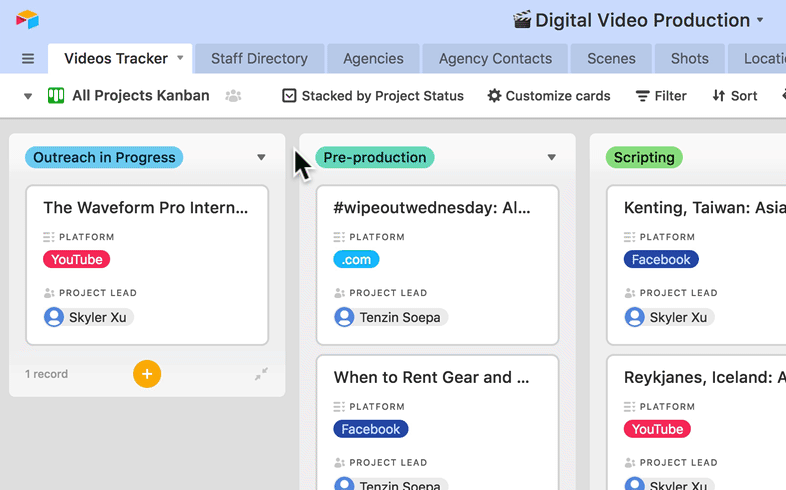The width and height of the screenshot is (786, 490).
Task: Click the Stacked by checkbox-style icon
Action: (x=289, y=96)
